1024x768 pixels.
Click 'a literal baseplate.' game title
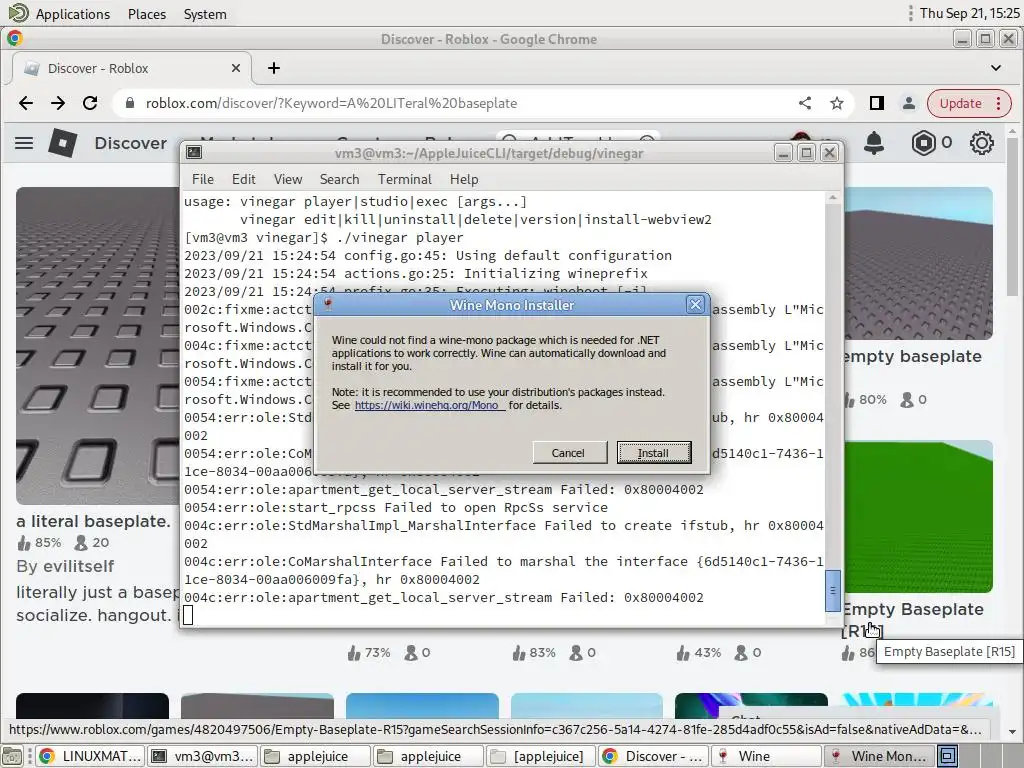[x=93, y=521]
